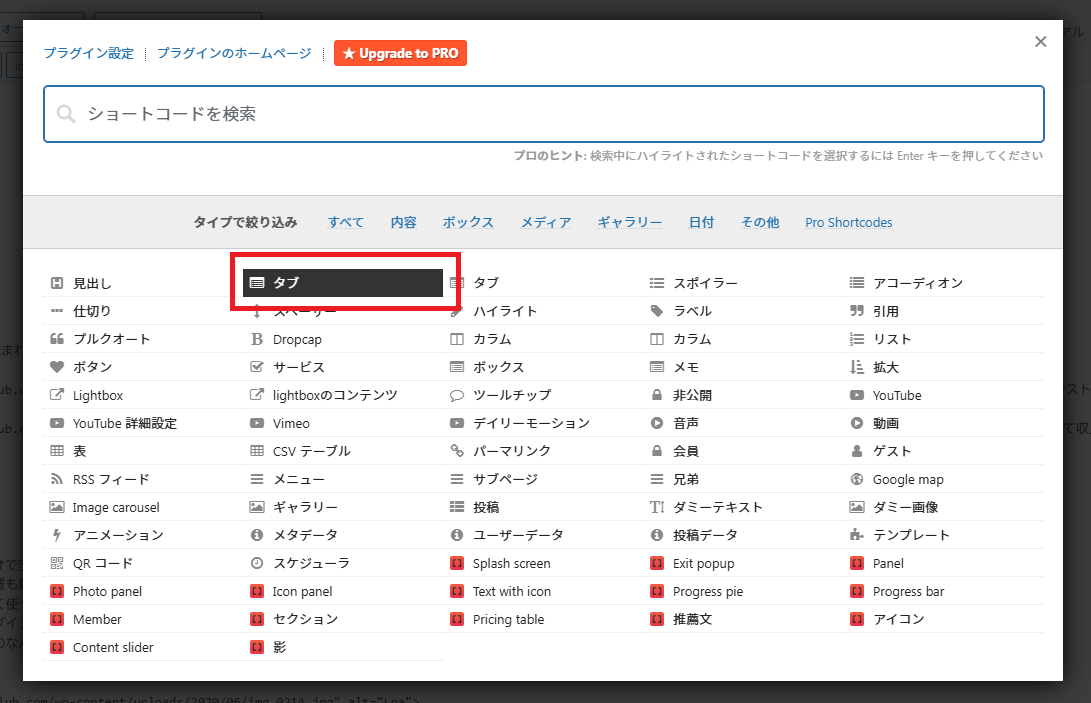This screenshot has width=1091, height=703.
Task: Choose the アコーディオン shortcode
Action: click(x=943, y=283)
